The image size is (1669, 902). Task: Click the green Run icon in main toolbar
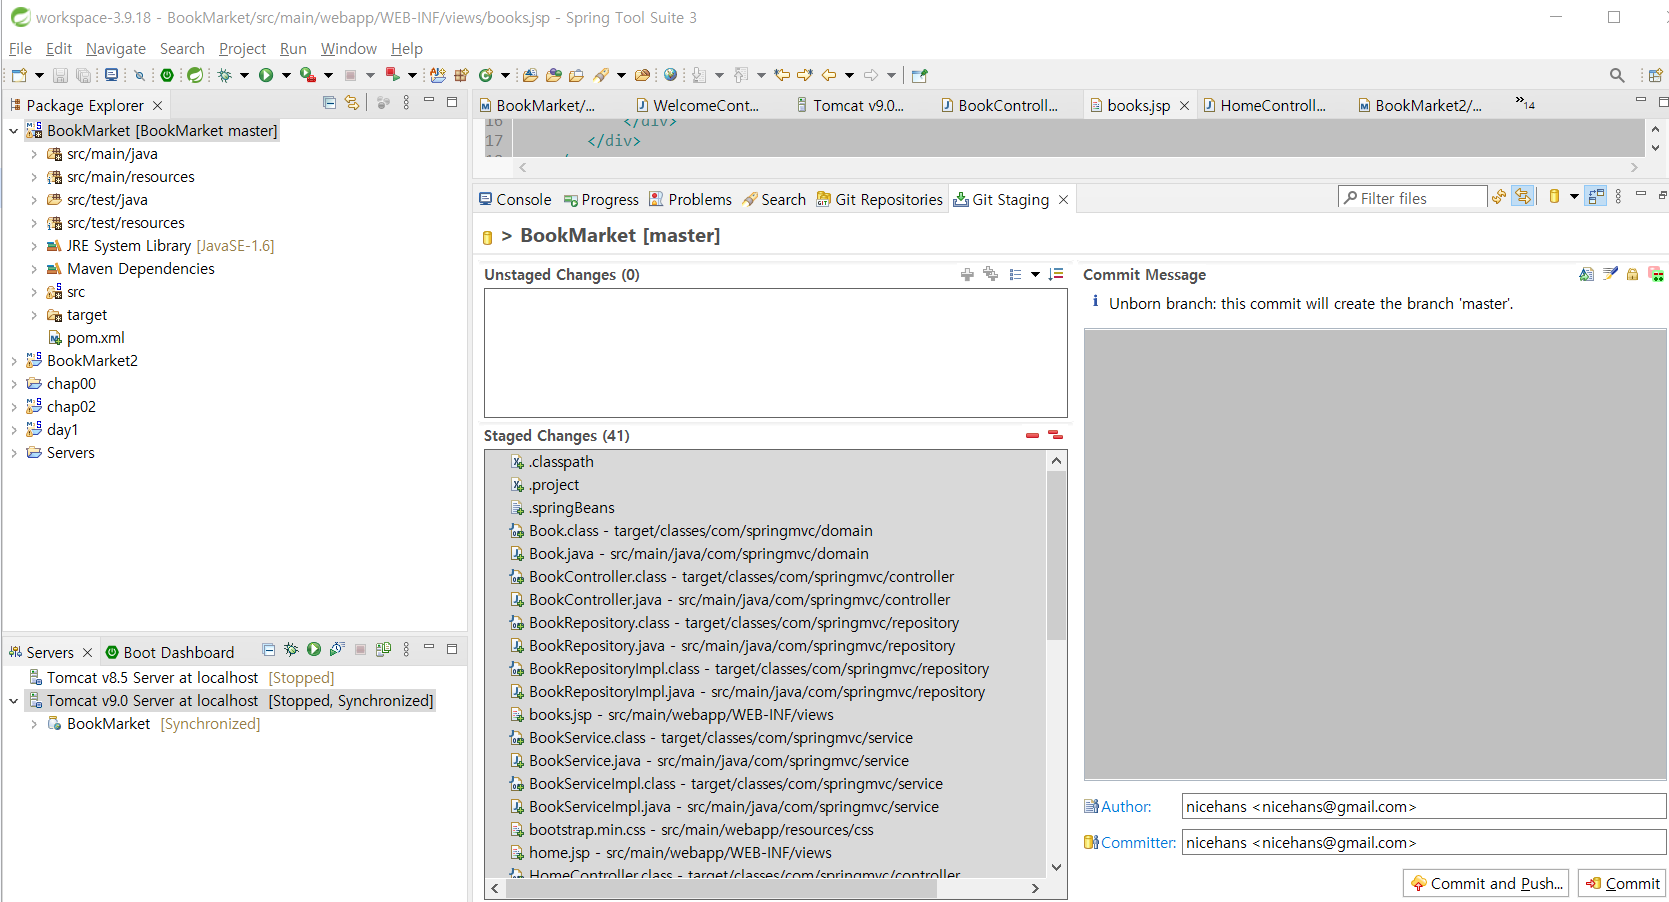(266, 75)
